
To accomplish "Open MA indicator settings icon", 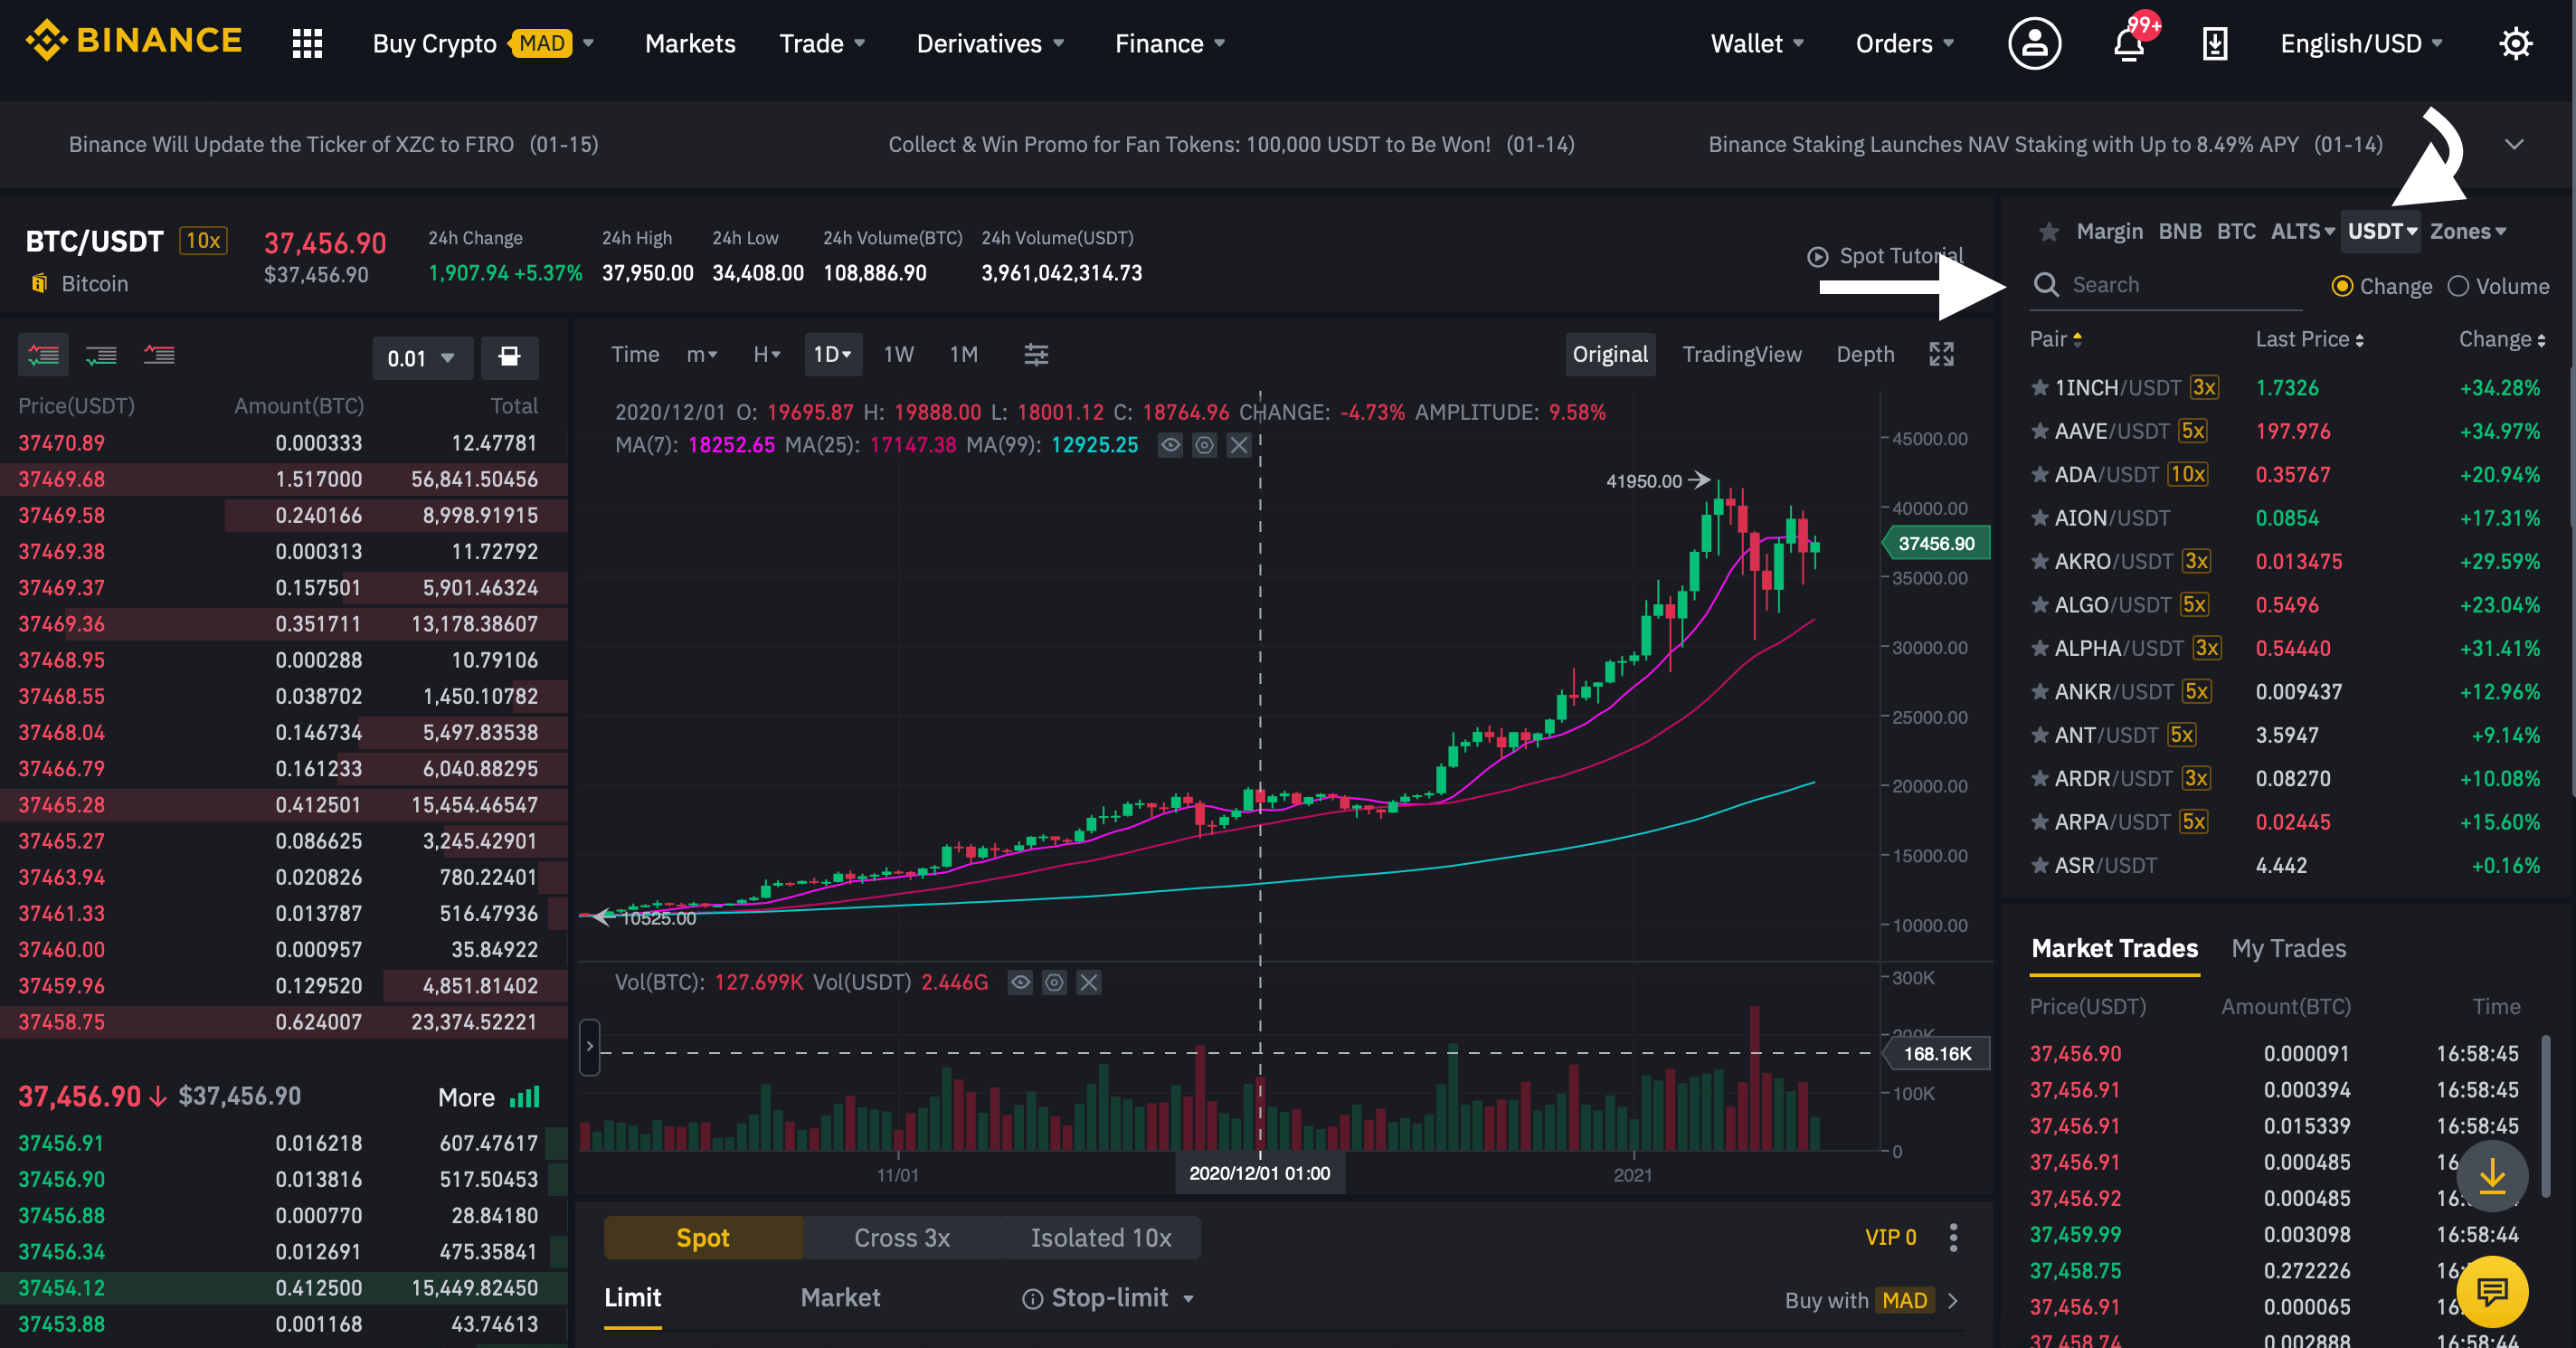I will (1204, 445).
